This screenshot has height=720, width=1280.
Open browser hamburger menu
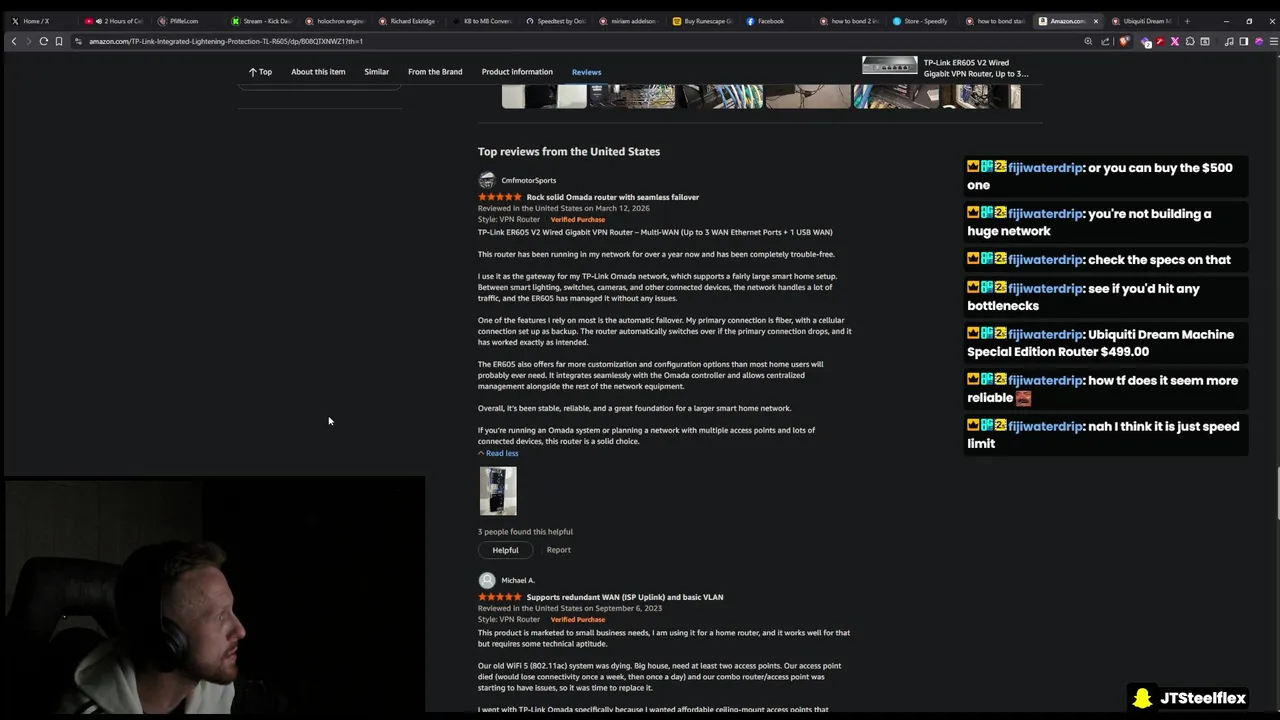pyautogui.click(x=1272, y=41)
